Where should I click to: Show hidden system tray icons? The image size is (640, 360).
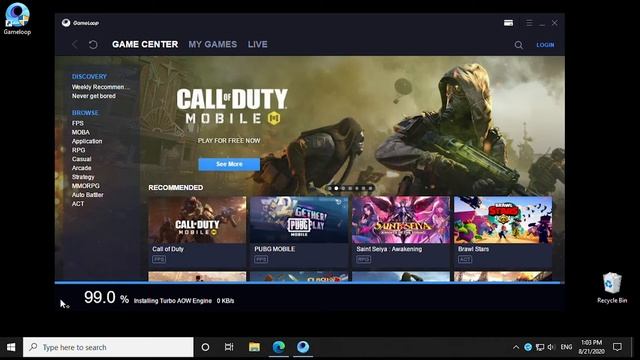point(516,347)
